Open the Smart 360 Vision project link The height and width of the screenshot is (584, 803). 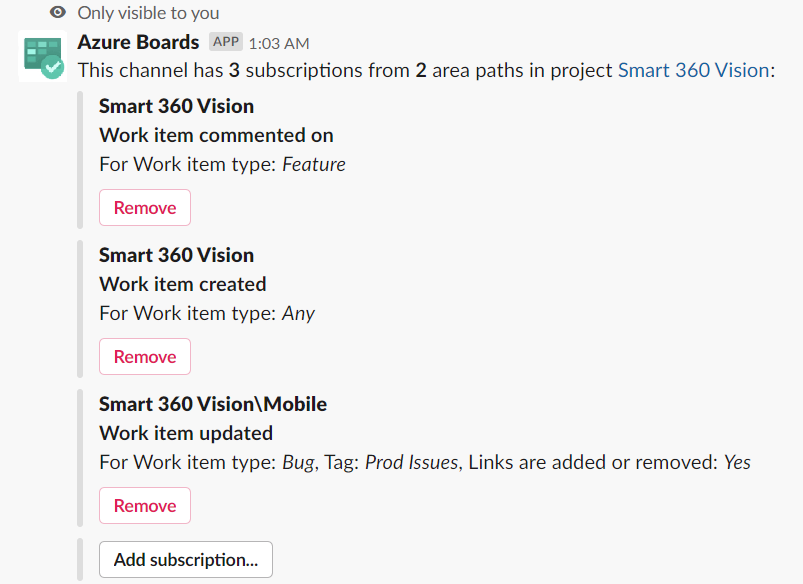pos(693,70)
